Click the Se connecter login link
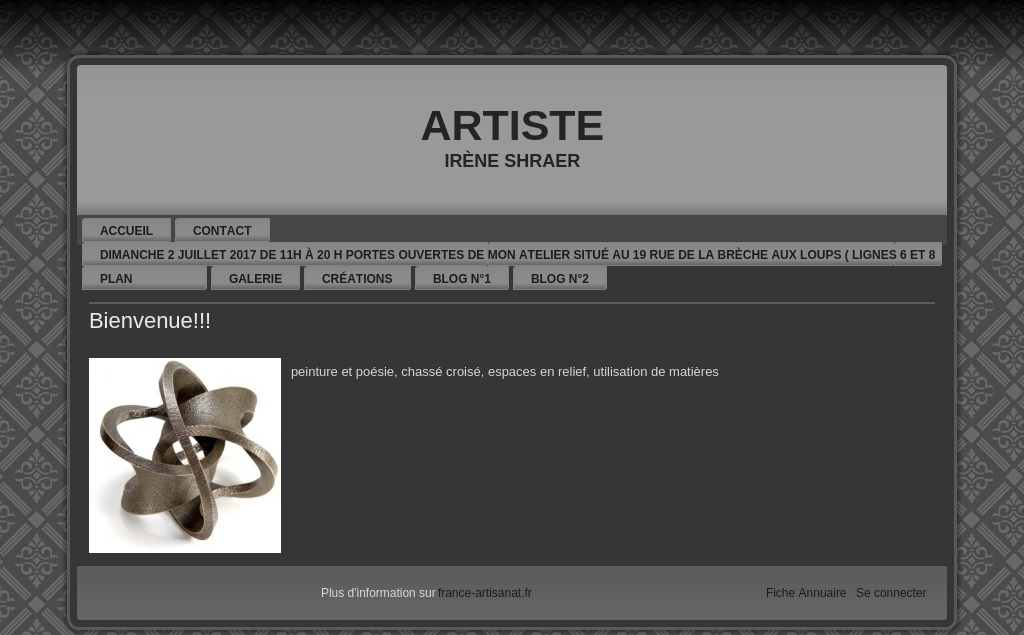This screenshot has height=635, width=1024. [x=891, y=593]
